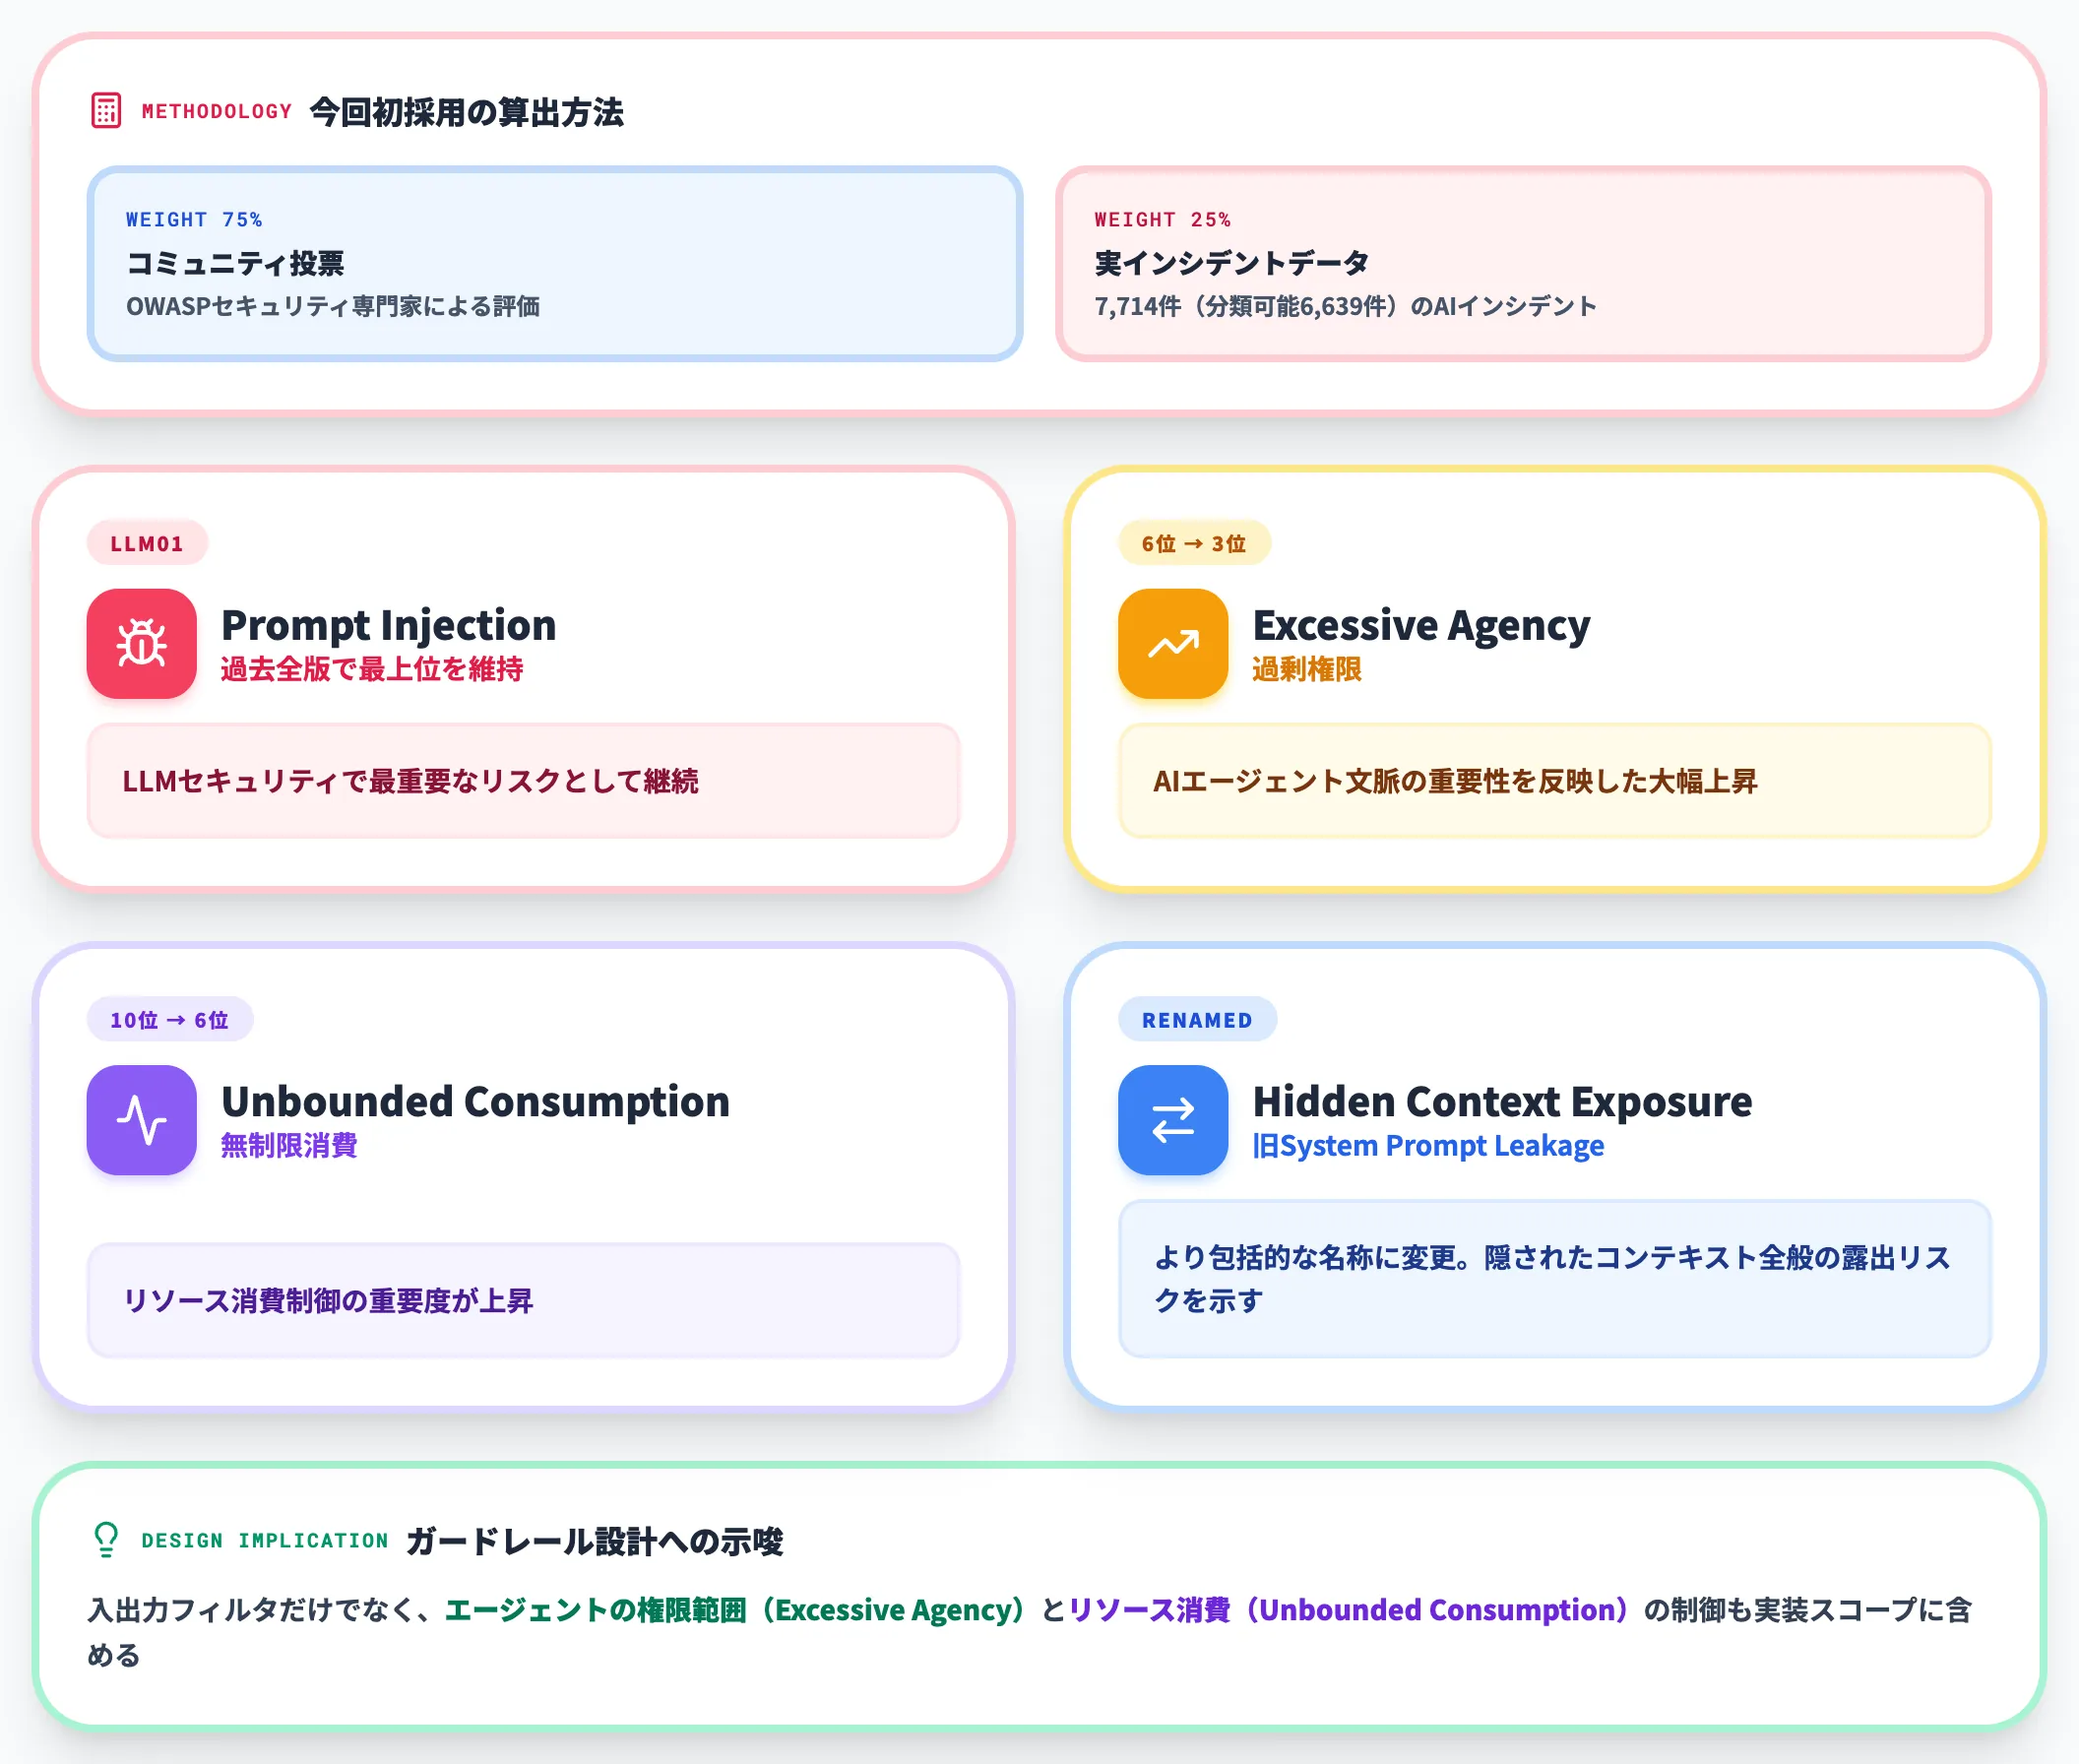2079x1764 pixels.
Task: Select the 10位 → 6位 rank badge
Action: coord(169,1019)
